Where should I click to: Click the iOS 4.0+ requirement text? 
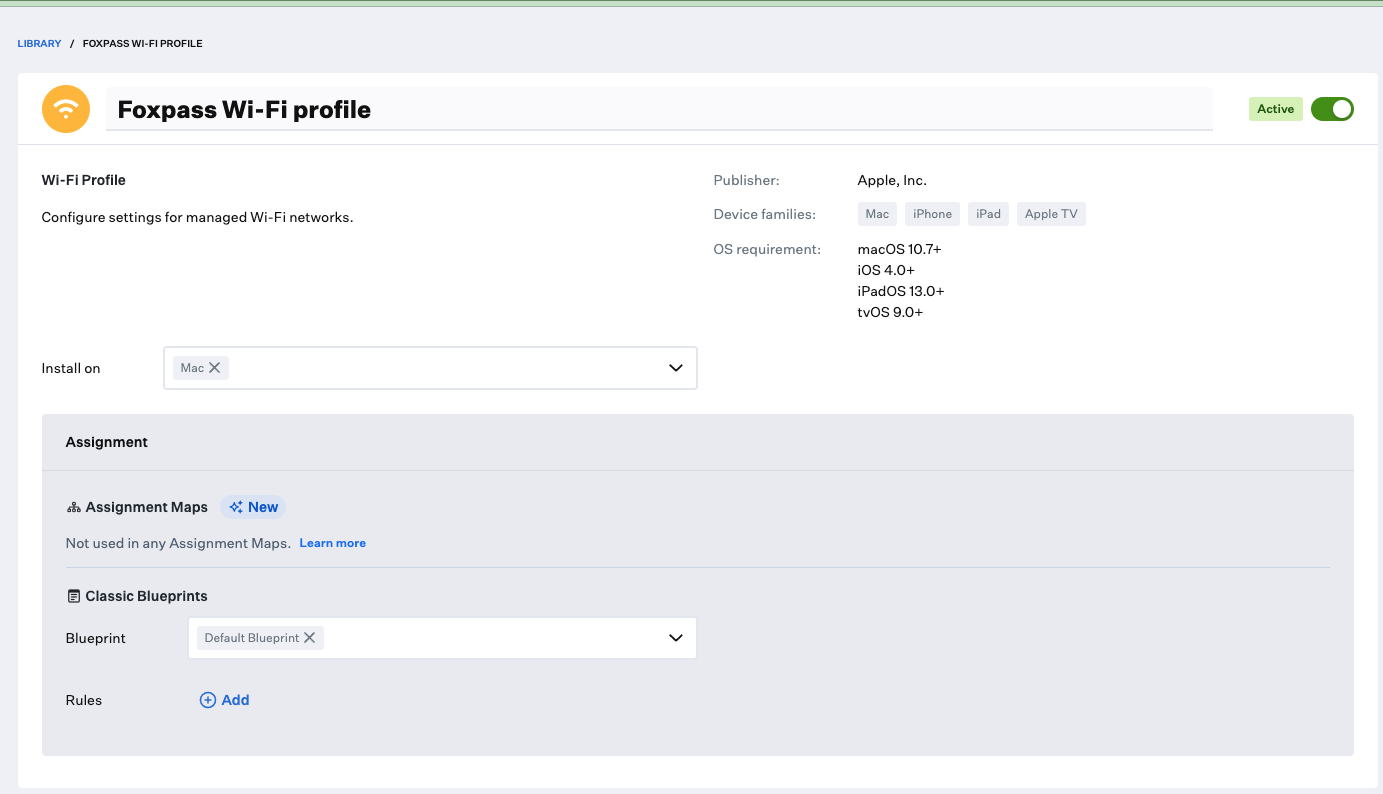[886, 270]
